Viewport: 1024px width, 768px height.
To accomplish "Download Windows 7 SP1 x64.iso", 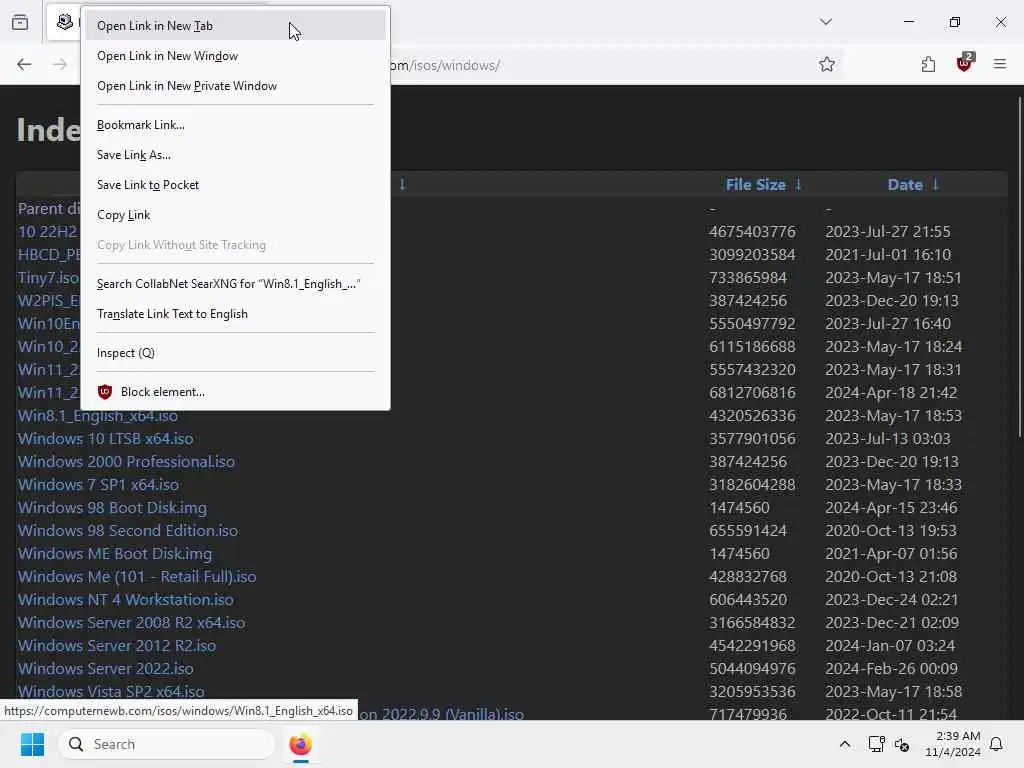I will (x=99, y=485).
